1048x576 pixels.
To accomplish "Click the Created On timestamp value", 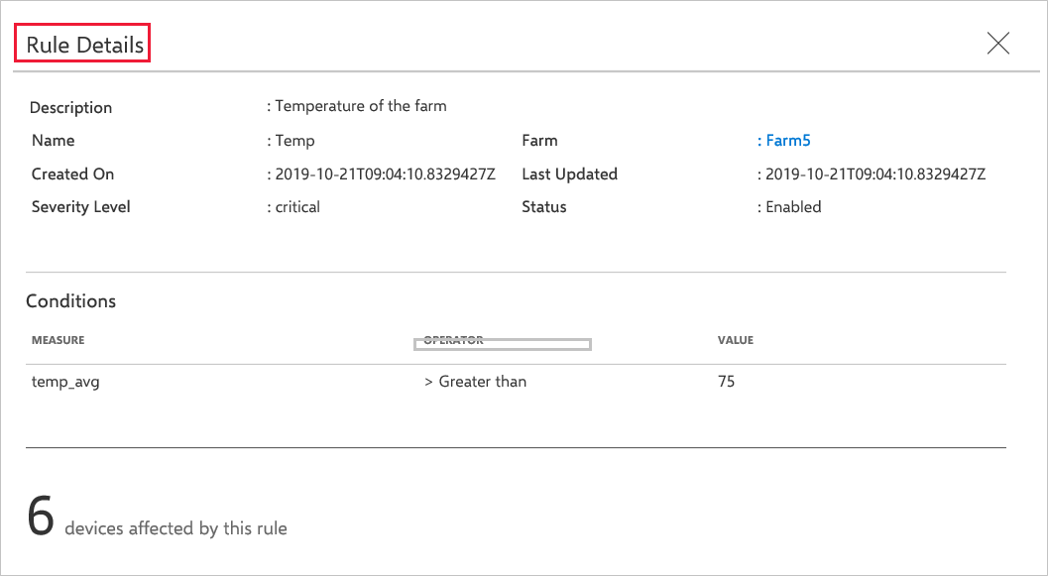I will point(385,174).
